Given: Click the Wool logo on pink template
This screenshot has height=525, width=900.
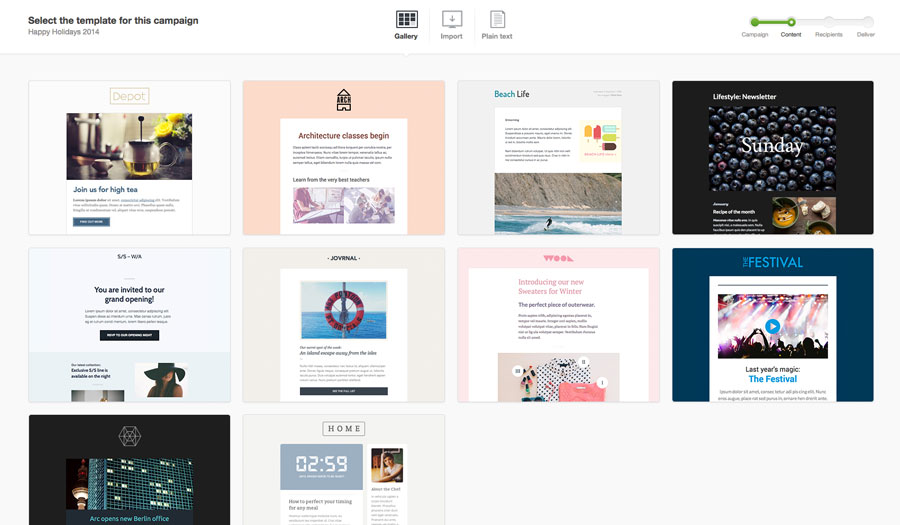Looking at the screenshot, I should tap(558, 258).
